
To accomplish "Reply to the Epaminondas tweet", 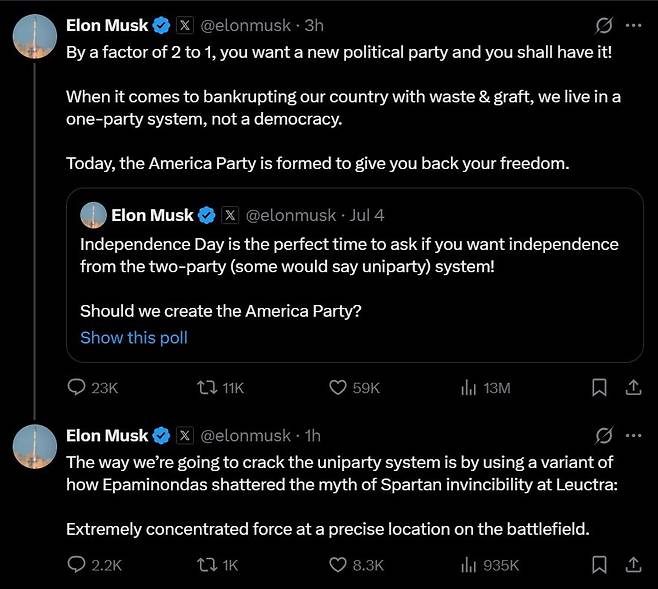I will pyautogui.click(x=77, y=565).
